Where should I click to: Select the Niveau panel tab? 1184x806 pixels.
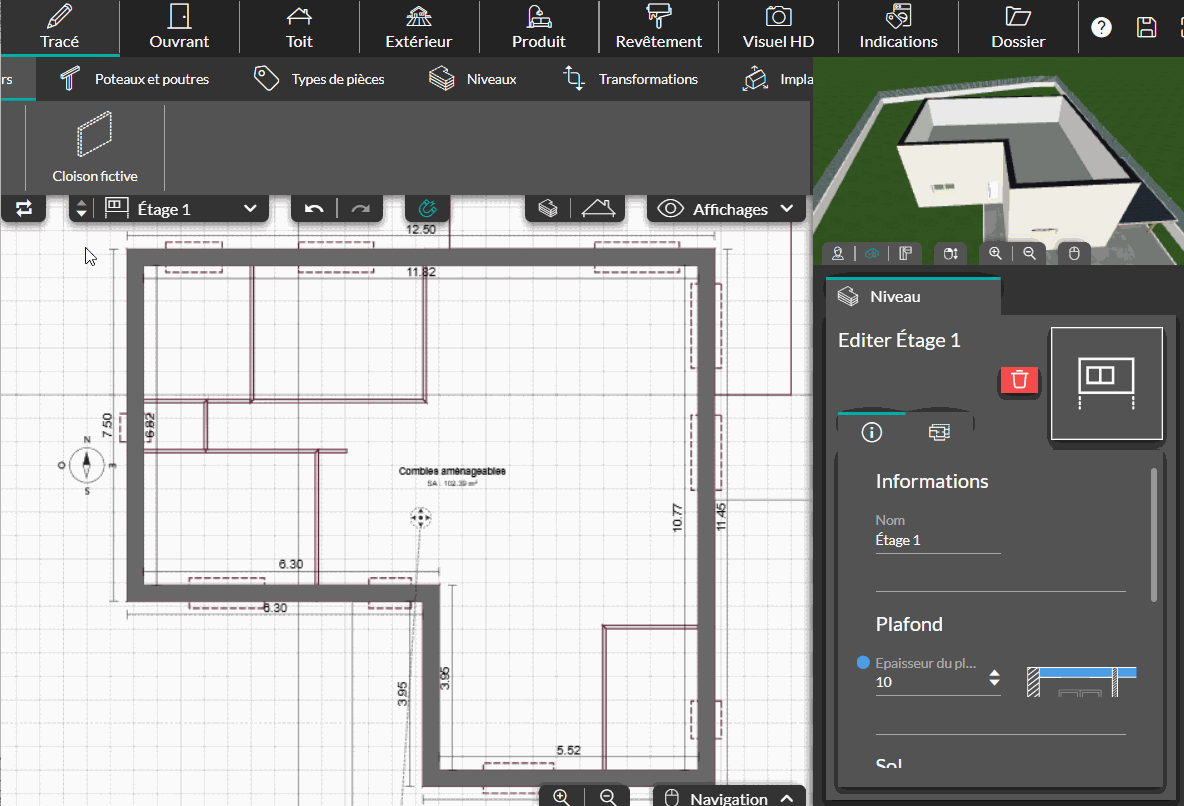click(x=913, y=296)
